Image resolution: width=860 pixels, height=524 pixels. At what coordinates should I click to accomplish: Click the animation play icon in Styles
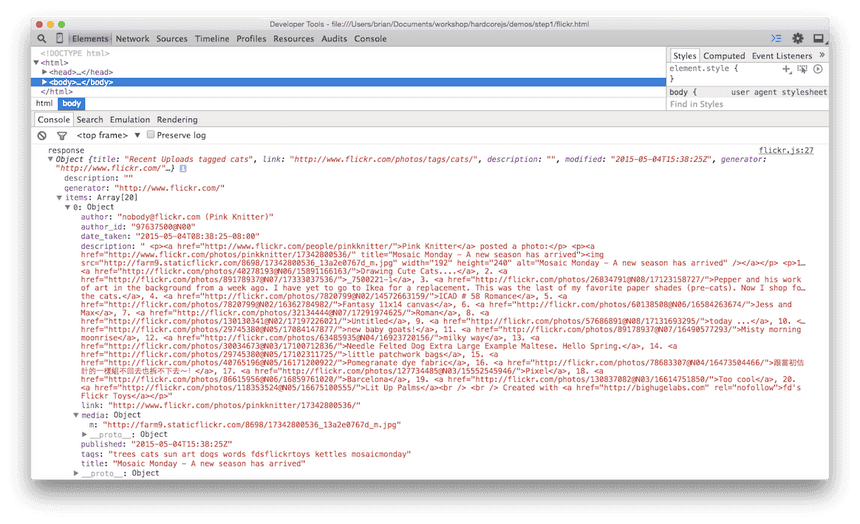[817, 69]
